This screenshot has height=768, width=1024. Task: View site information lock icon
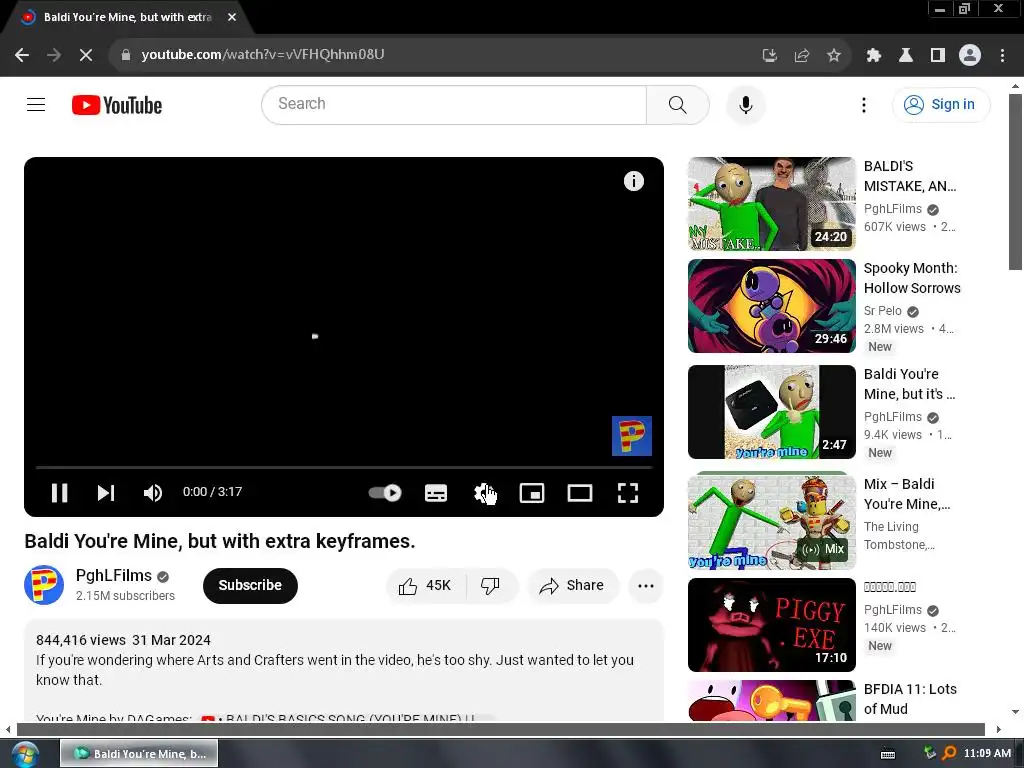click(x=125, y=55)
